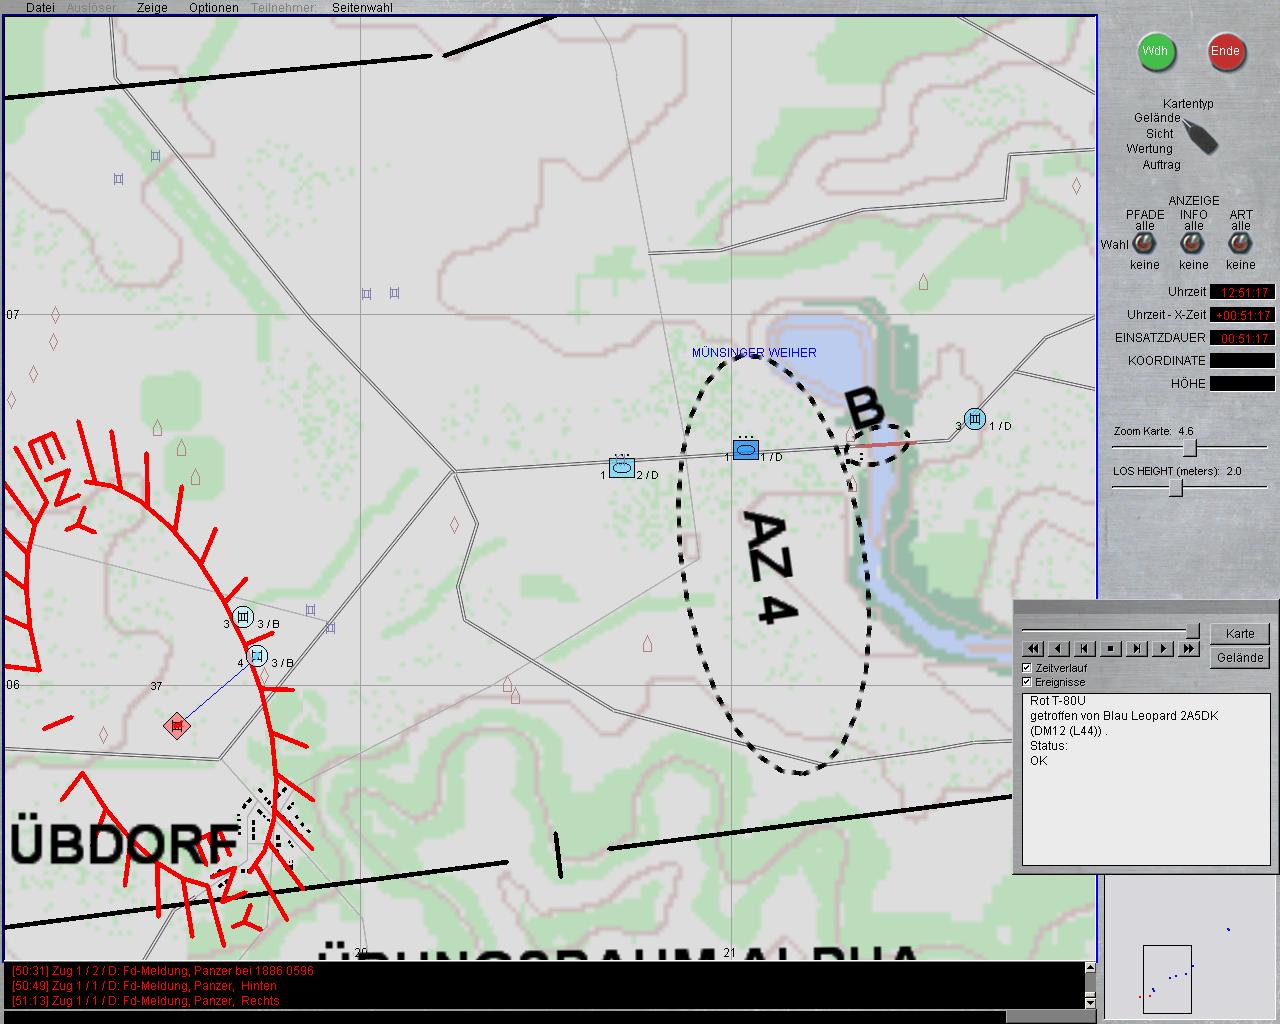Open the Optionen menu
This screenshot has width=1280, height=1024.
[214, 7]
